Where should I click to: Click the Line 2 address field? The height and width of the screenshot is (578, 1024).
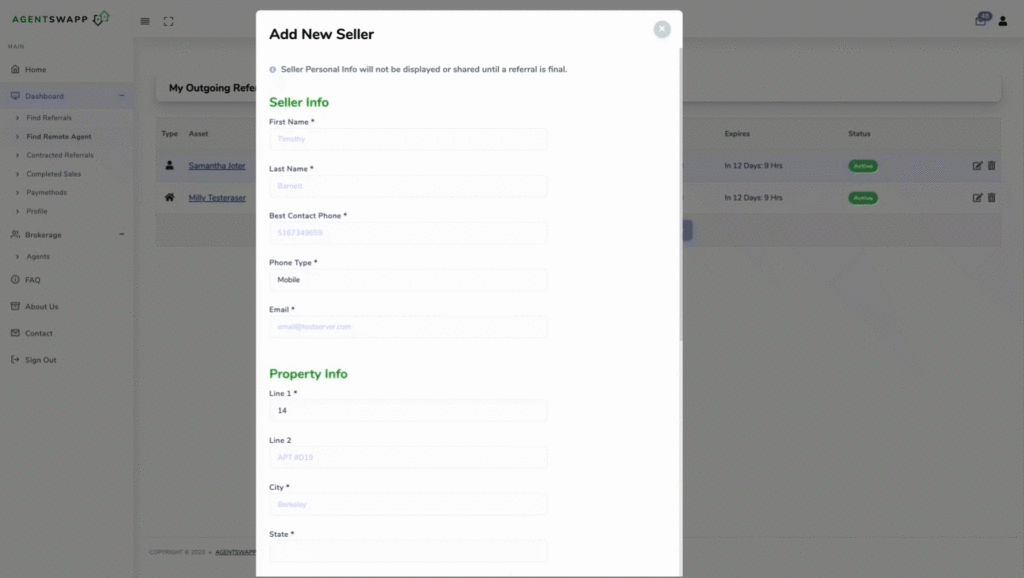(x=408, y=458)
